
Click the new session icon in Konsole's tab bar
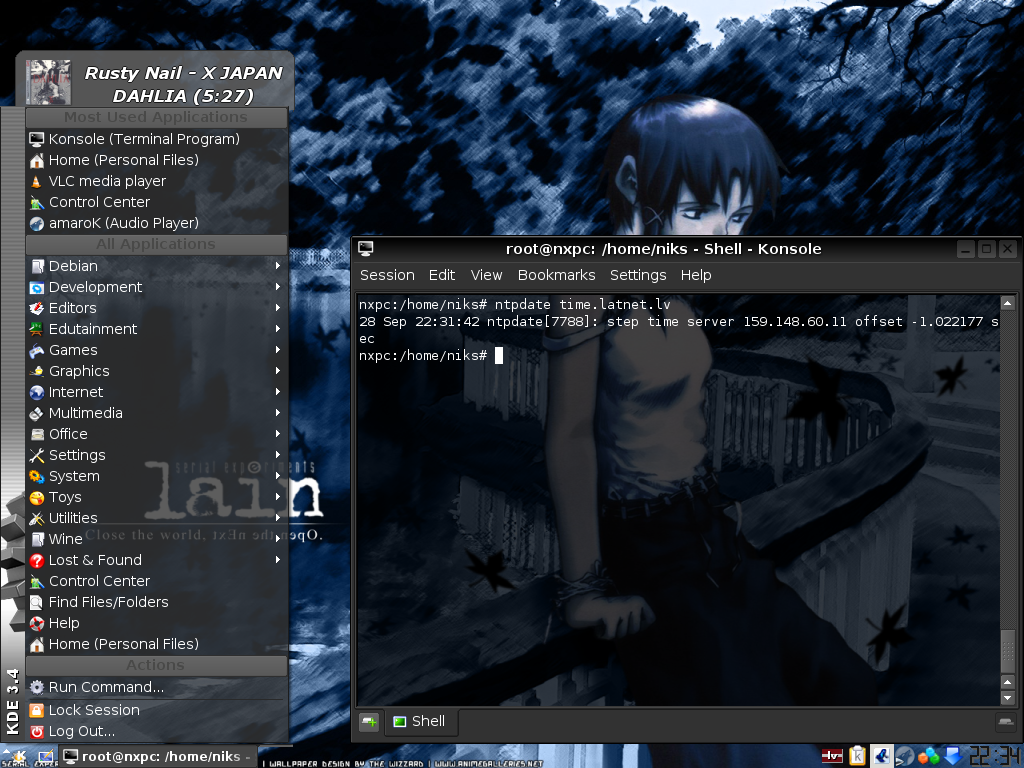(369, 722)
